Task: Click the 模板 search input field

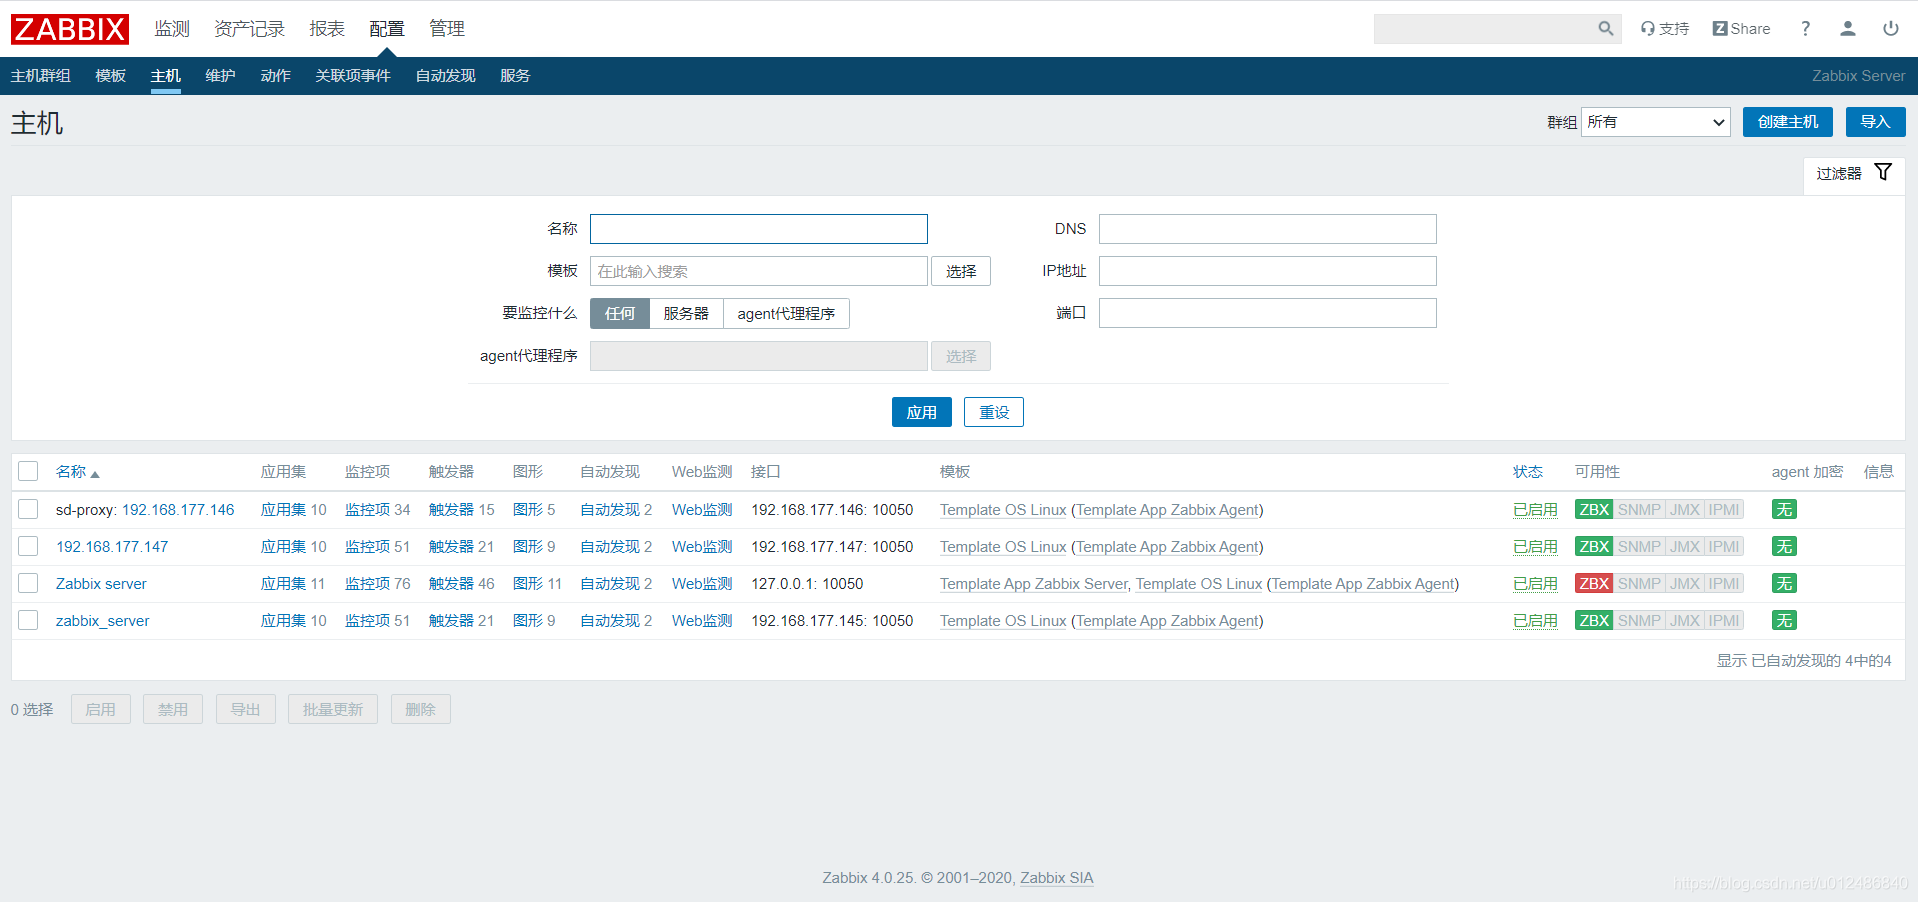Action: (x=759, y=271)
